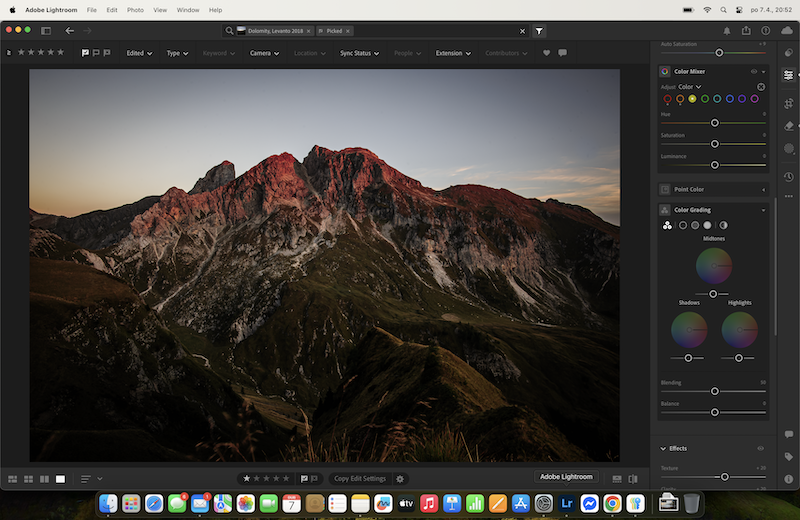Select Color Grading 3-way view
800x520 pixels.
coord(667,225)
